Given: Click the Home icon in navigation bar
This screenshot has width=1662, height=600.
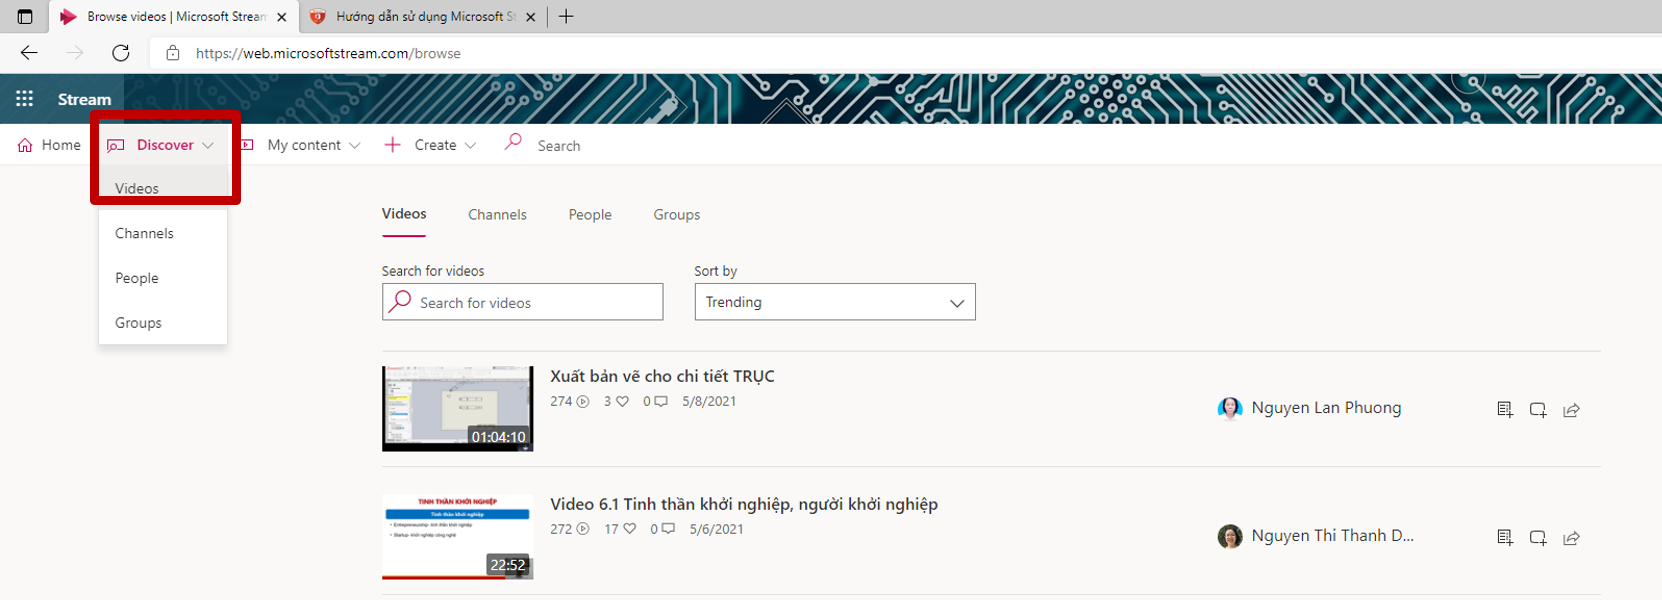Looking at the screenshot, I should point(26,145).
